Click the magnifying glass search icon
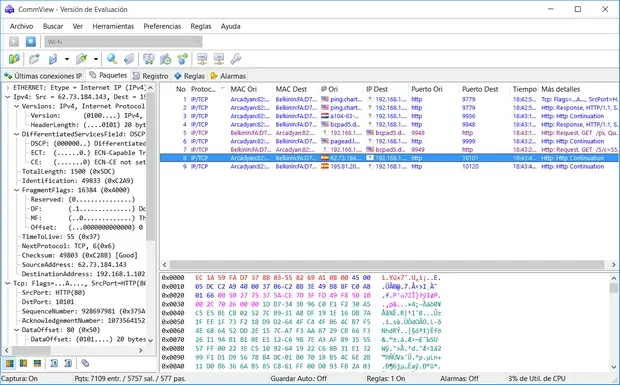The width and height of the screenshot is (620, 385). [112, 59]
